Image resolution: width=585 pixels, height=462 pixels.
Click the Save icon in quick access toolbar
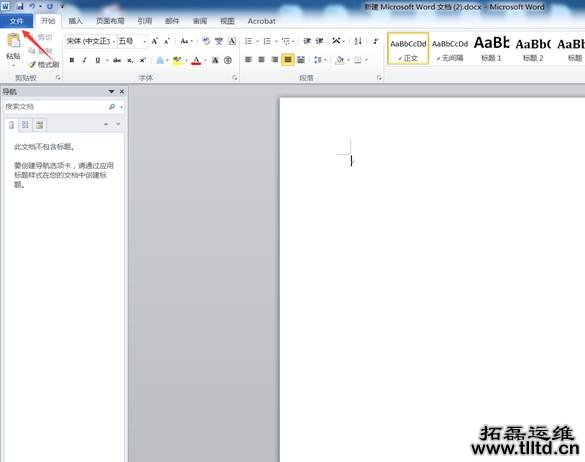click(20, 6)
